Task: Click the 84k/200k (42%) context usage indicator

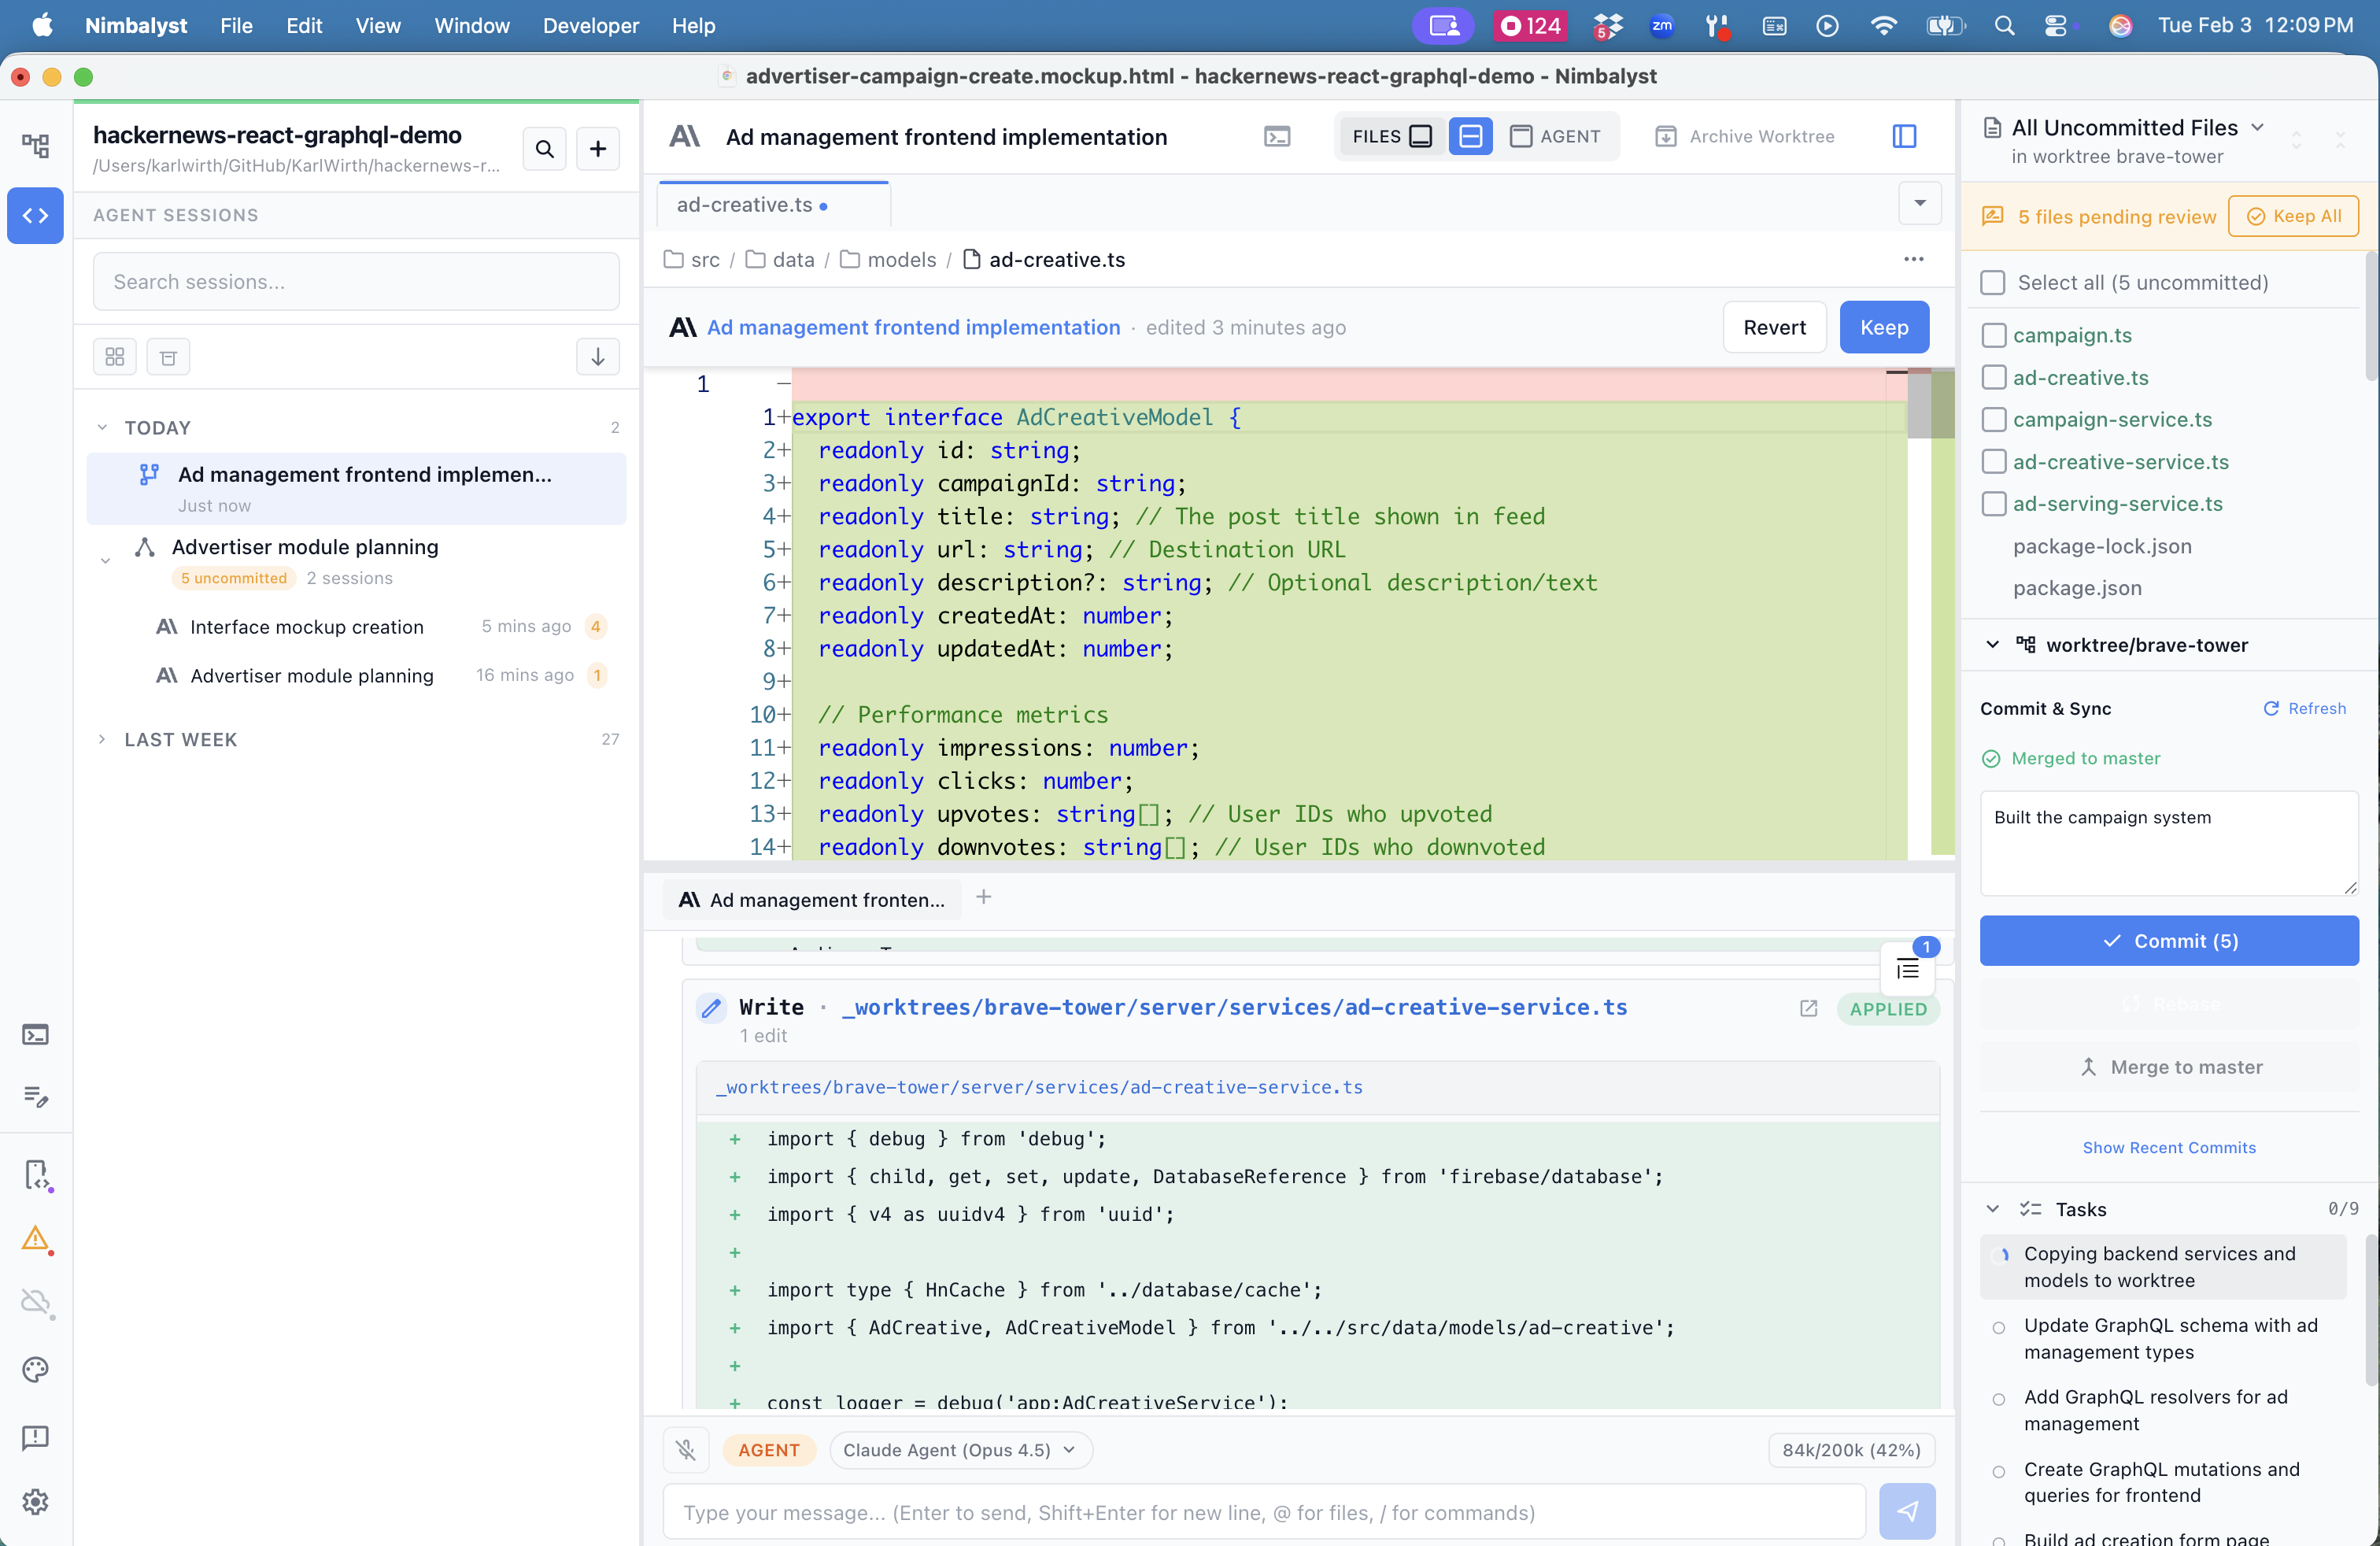Action: click(1851, 1450)
